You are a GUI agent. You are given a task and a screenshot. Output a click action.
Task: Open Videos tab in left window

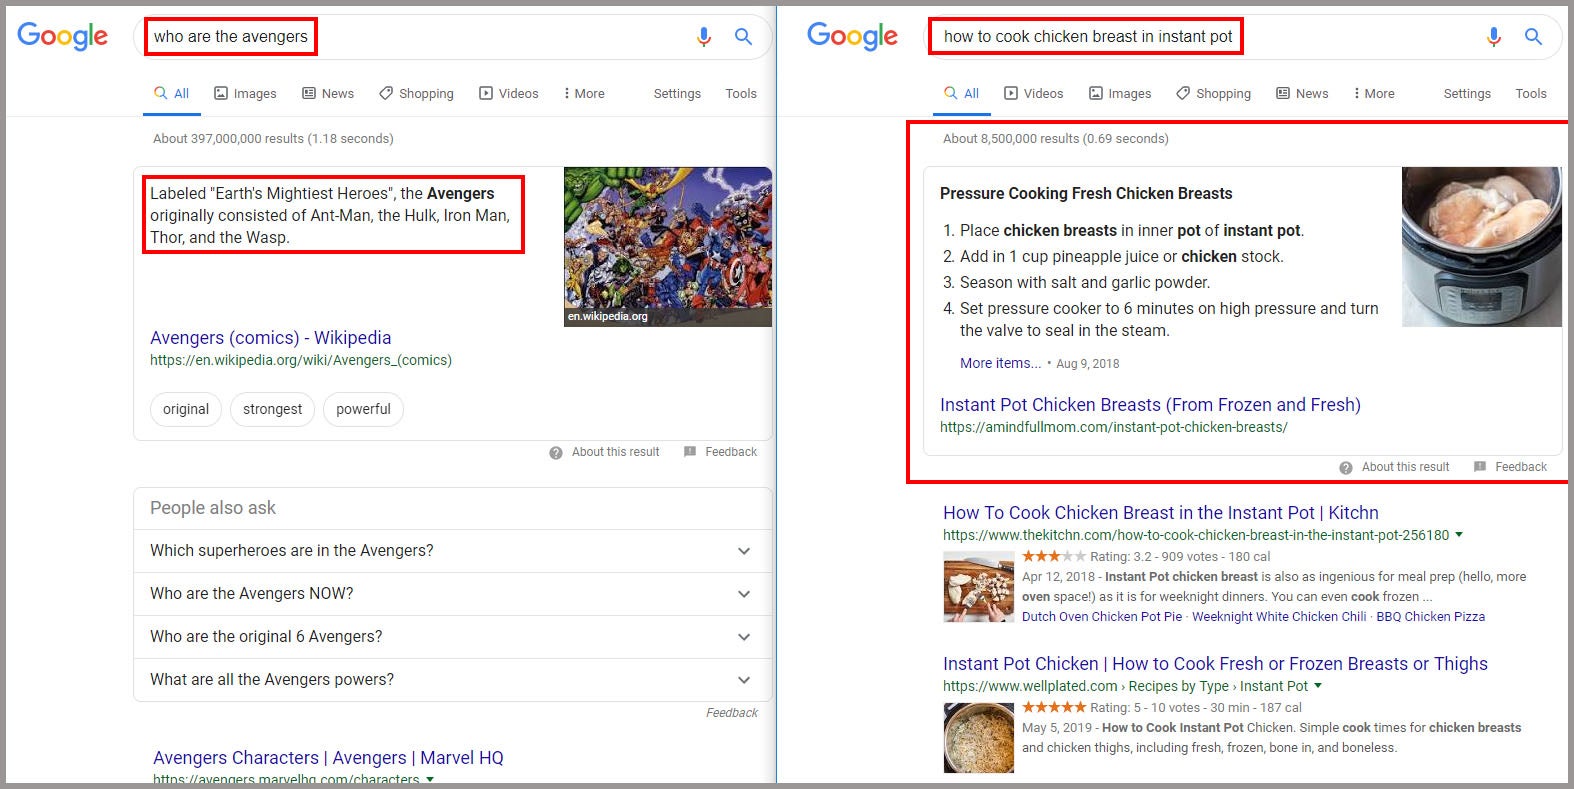pyautogui.click(x=508, y=93)
